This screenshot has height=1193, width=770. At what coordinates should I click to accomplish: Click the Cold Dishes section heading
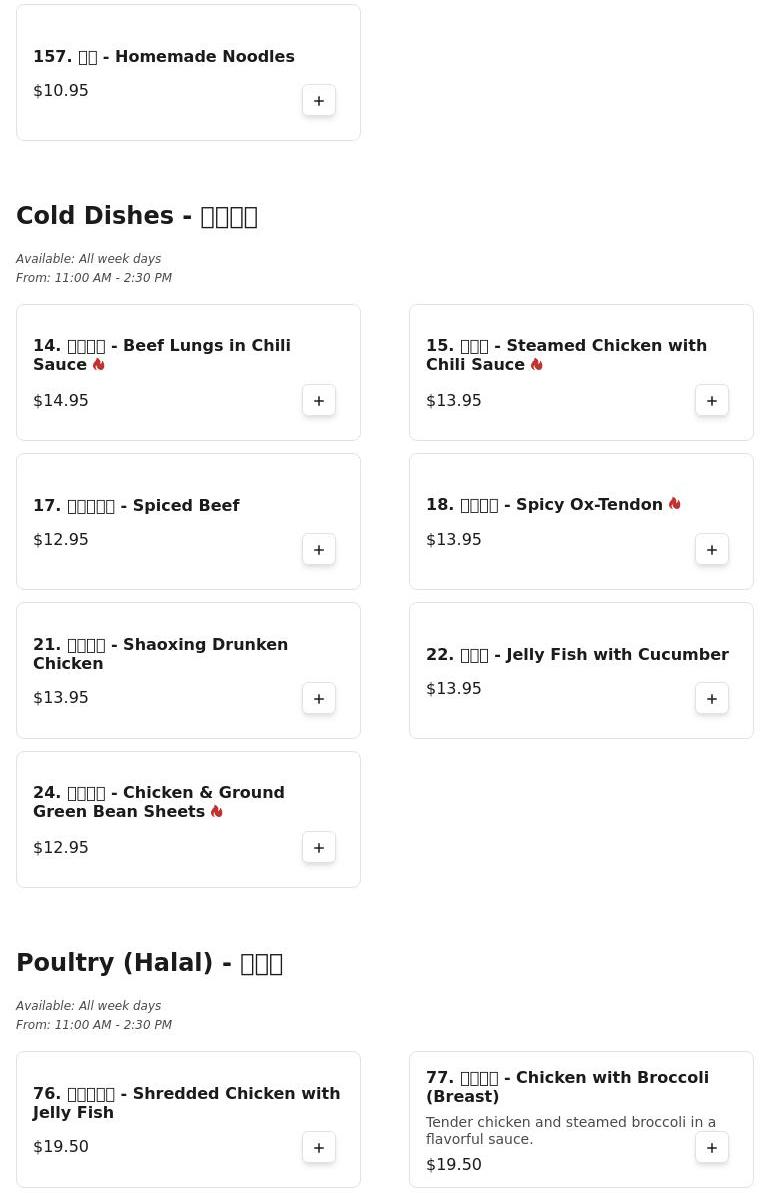[137, 216]
